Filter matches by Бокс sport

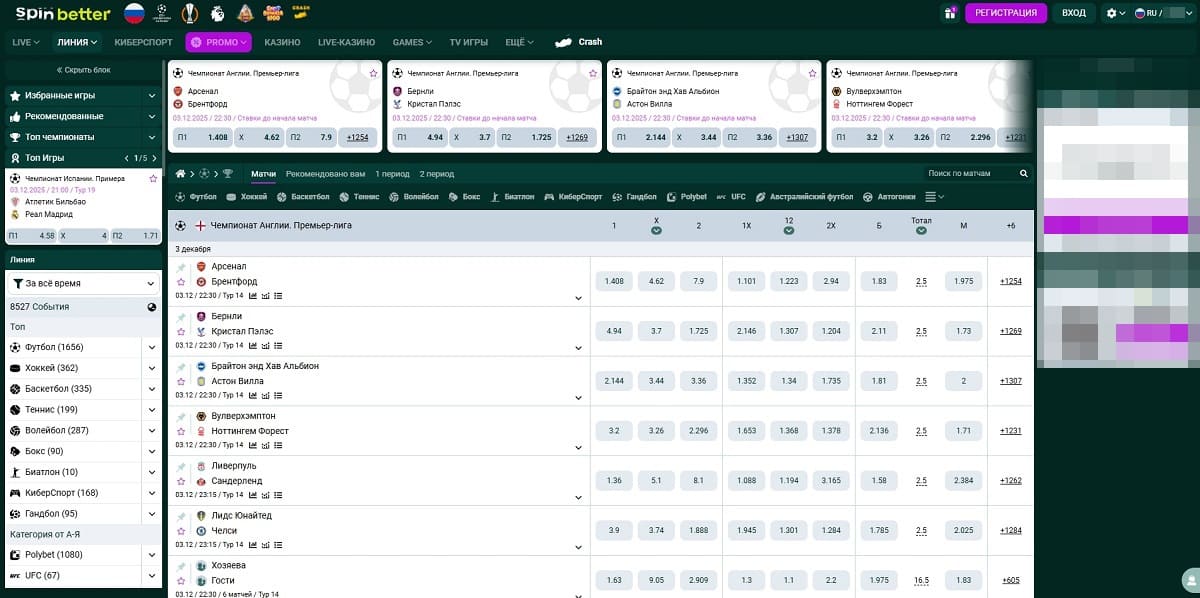(x=464, y=197)
